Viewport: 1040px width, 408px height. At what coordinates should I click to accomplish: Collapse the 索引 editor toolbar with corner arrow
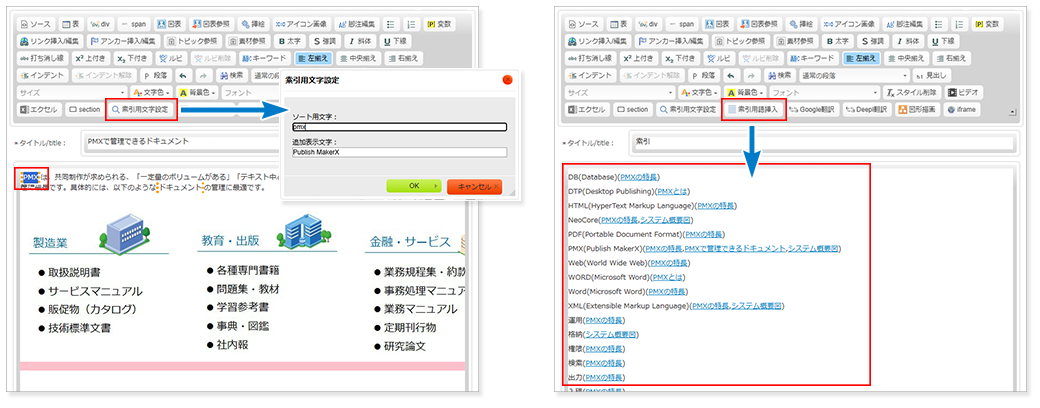[1012, 112]
